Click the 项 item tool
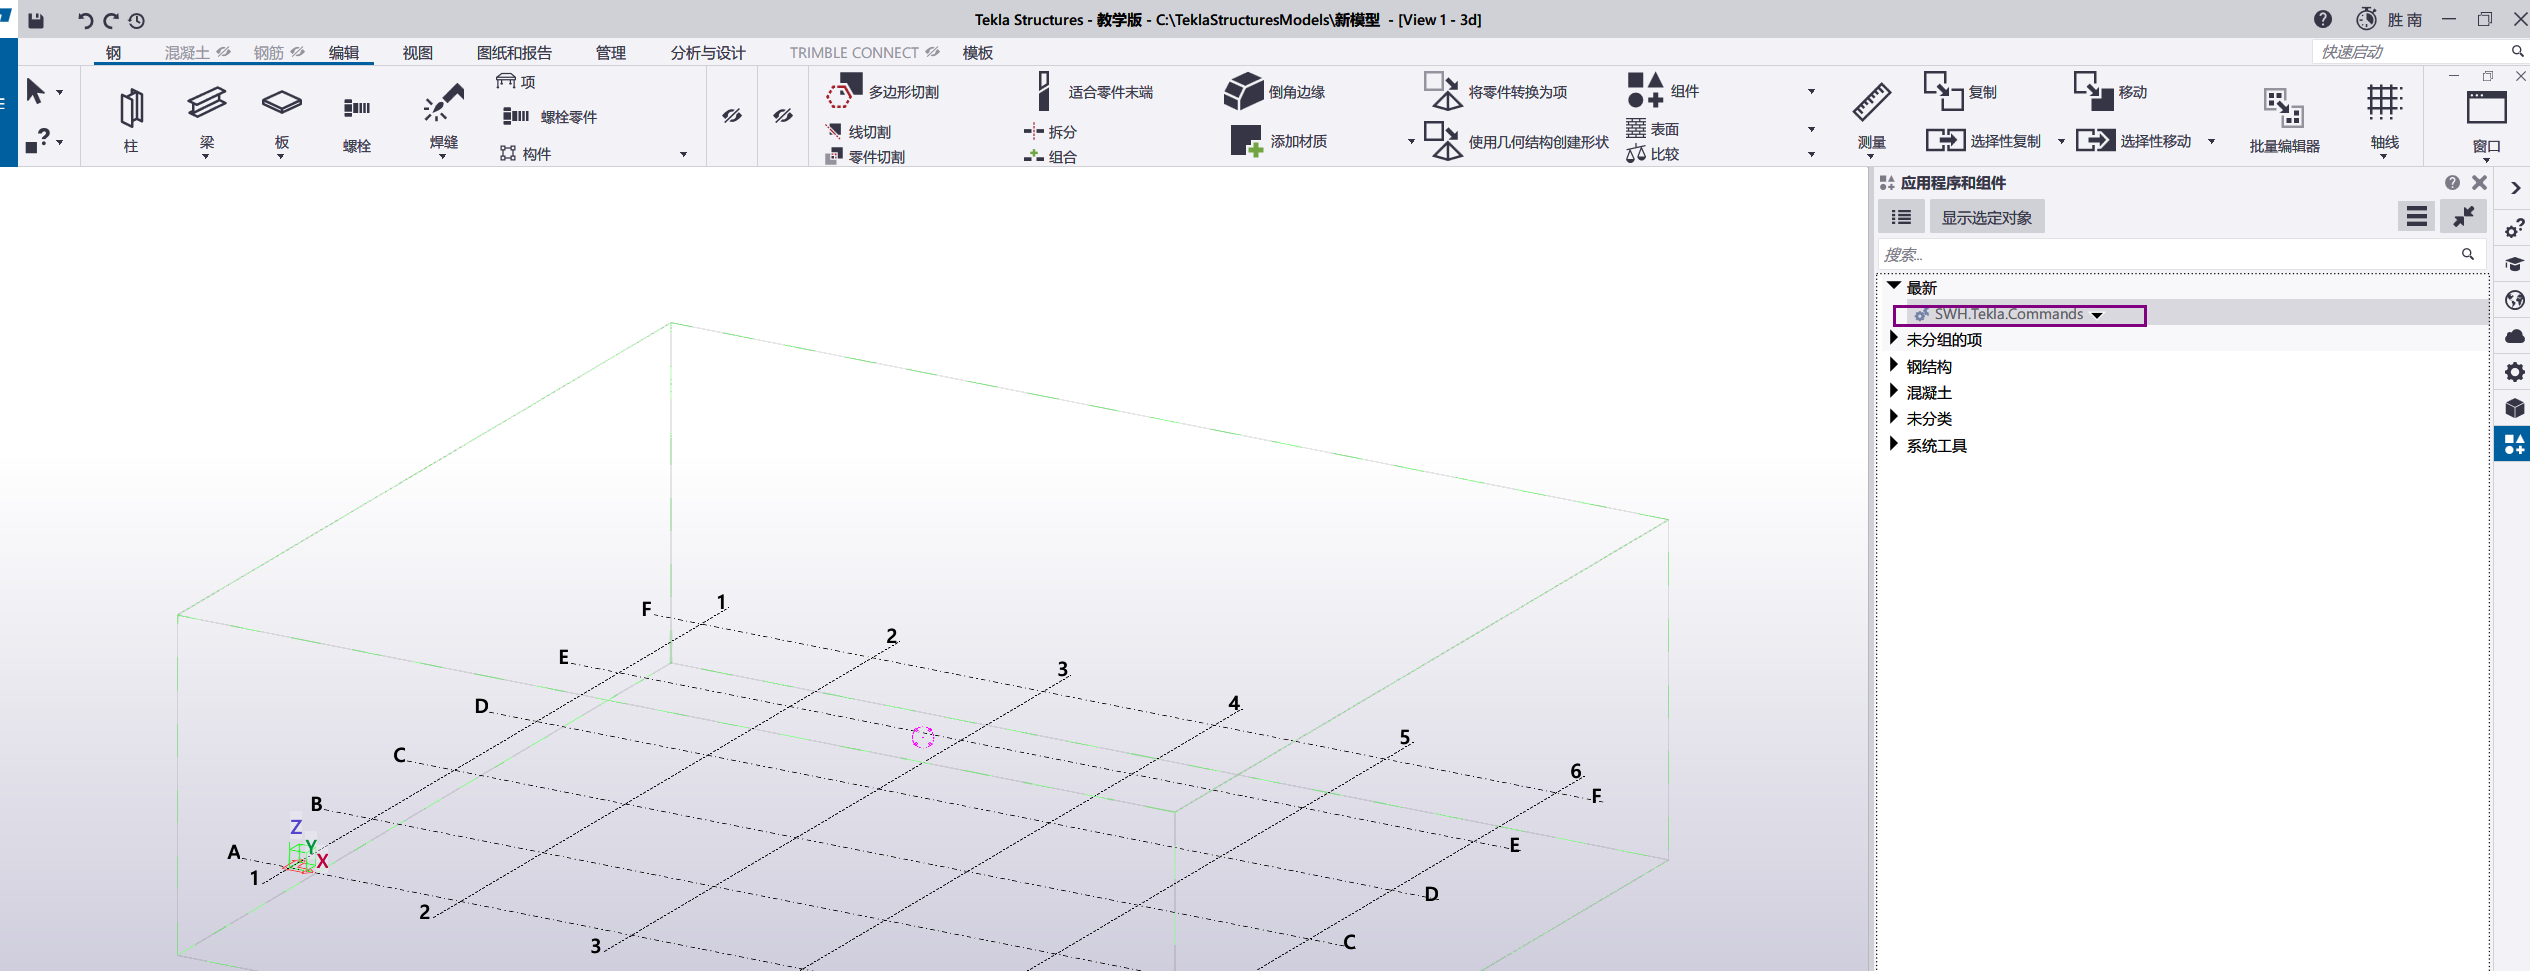 [x=516, y=82]
